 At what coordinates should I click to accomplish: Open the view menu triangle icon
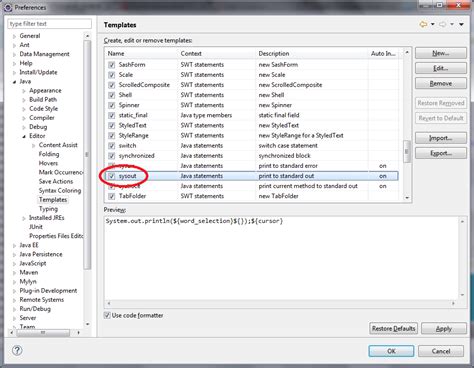[x=461, y=24]
